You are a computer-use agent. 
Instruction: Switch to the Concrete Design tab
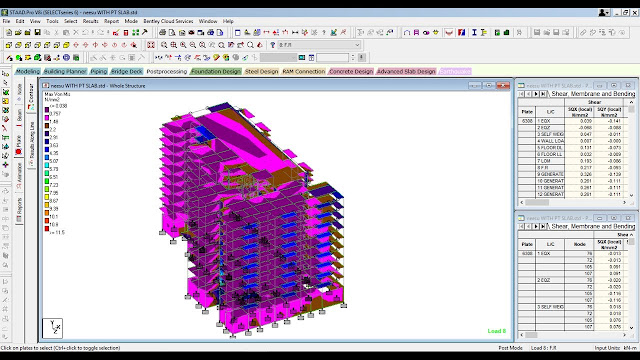351,71
